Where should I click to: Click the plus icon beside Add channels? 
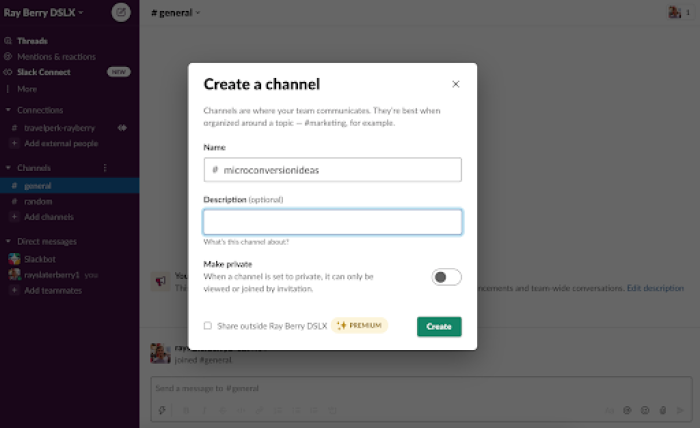pyautogui.click(x=14, y=217)
